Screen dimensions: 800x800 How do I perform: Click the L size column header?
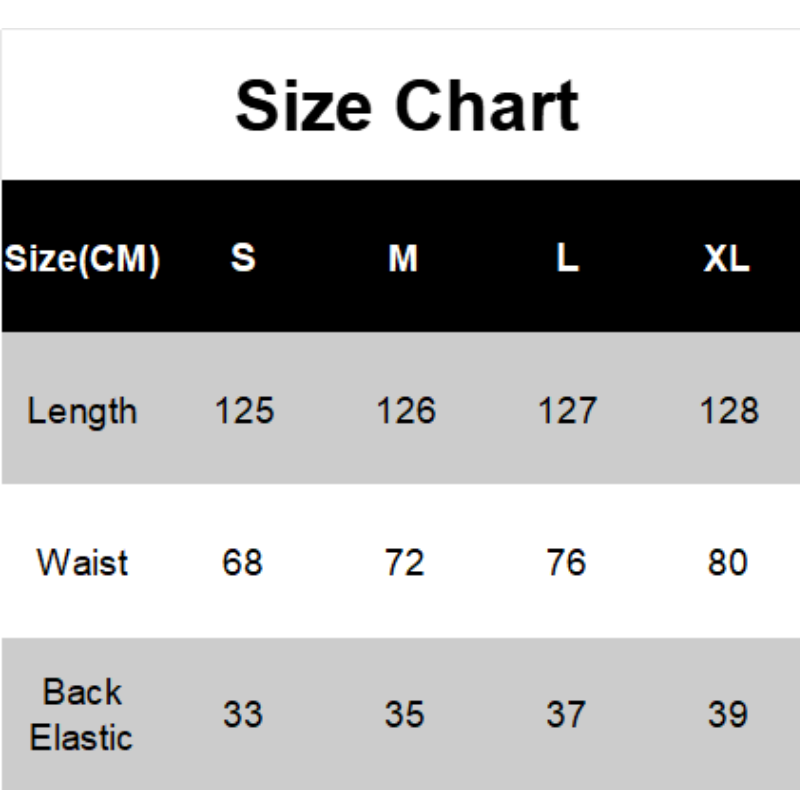[x=567, y=259]
